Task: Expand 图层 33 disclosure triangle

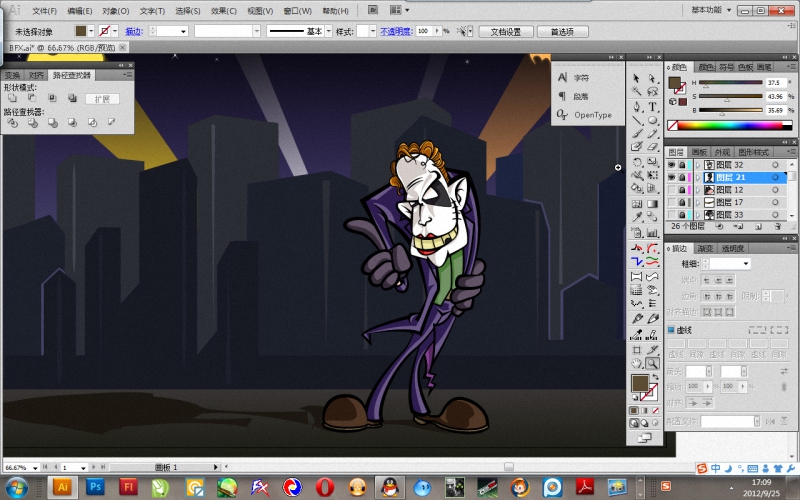Action: click(697, 215)
